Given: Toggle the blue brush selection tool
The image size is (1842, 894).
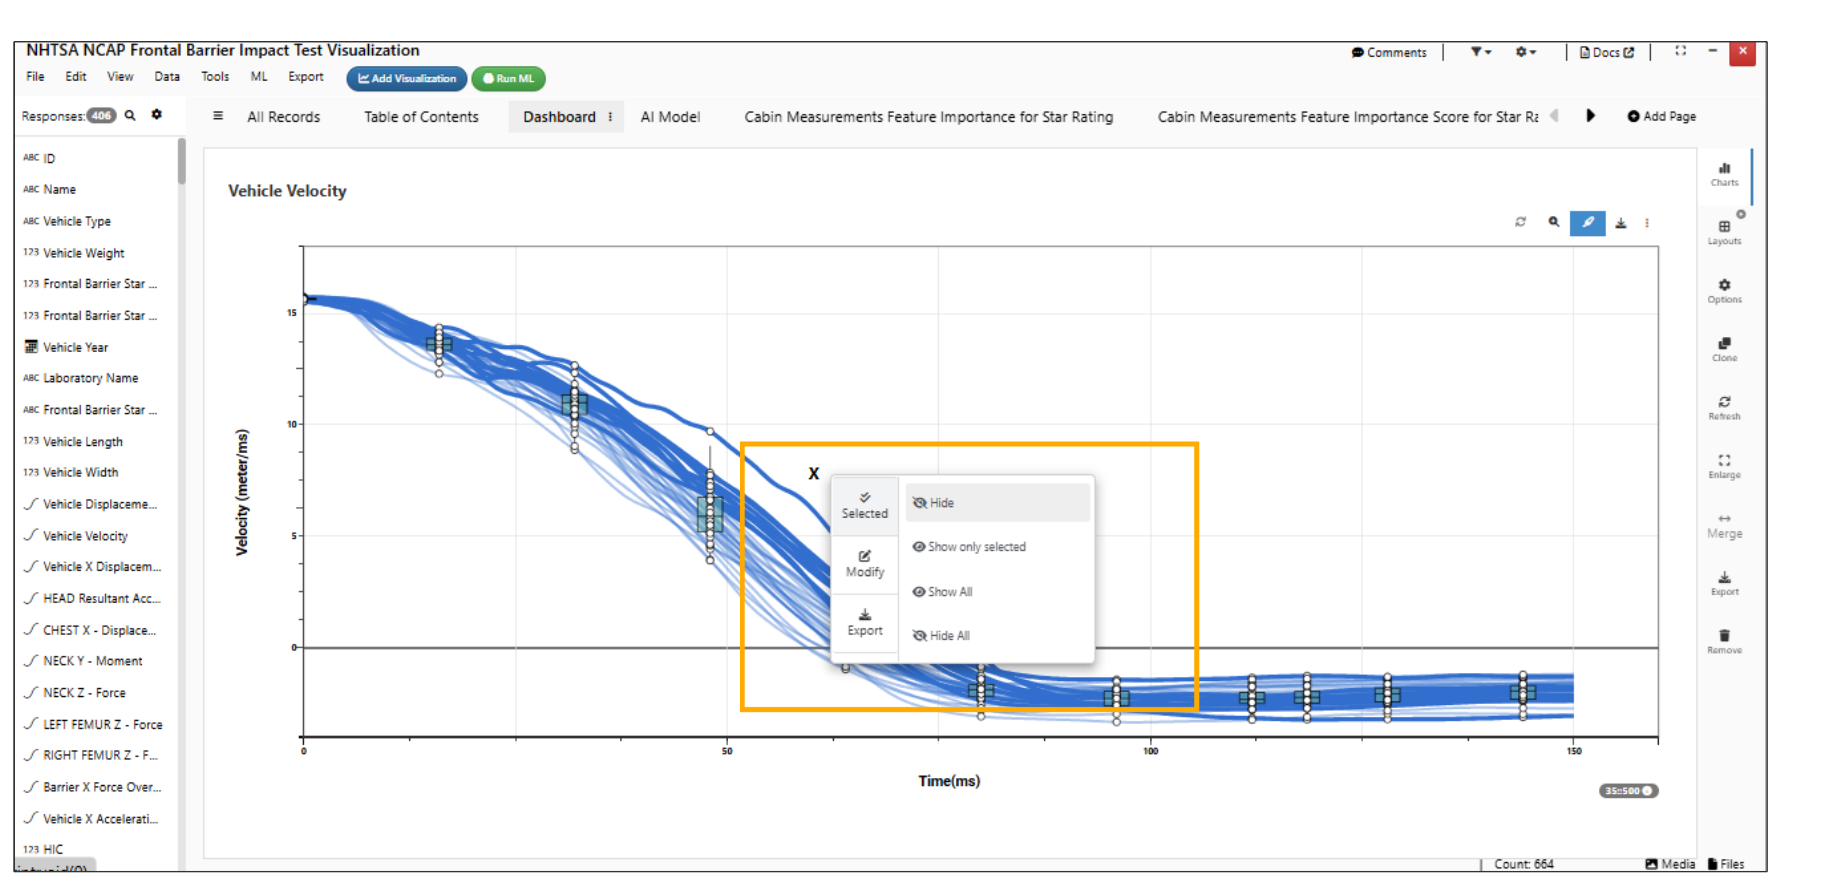Looking at the screenshot, I should coord(1587,223).
